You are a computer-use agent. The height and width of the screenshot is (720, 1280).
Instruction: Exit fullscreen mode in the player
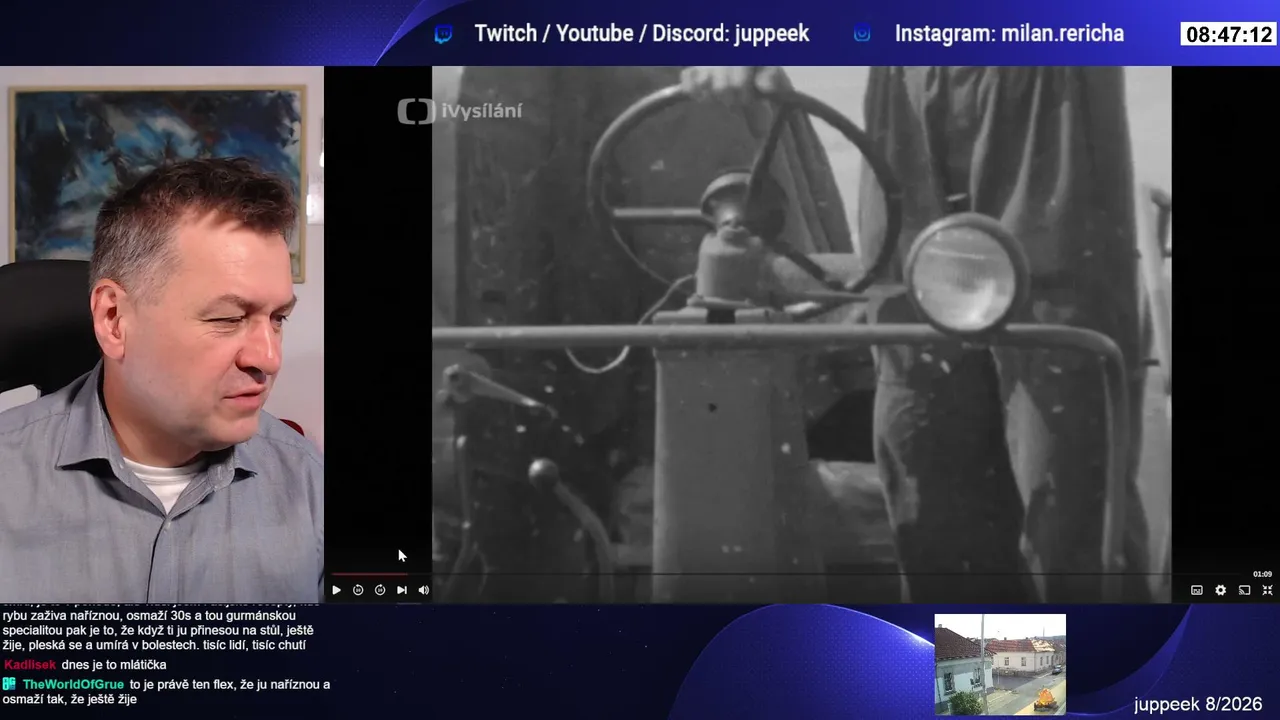tap(1268, 590)
